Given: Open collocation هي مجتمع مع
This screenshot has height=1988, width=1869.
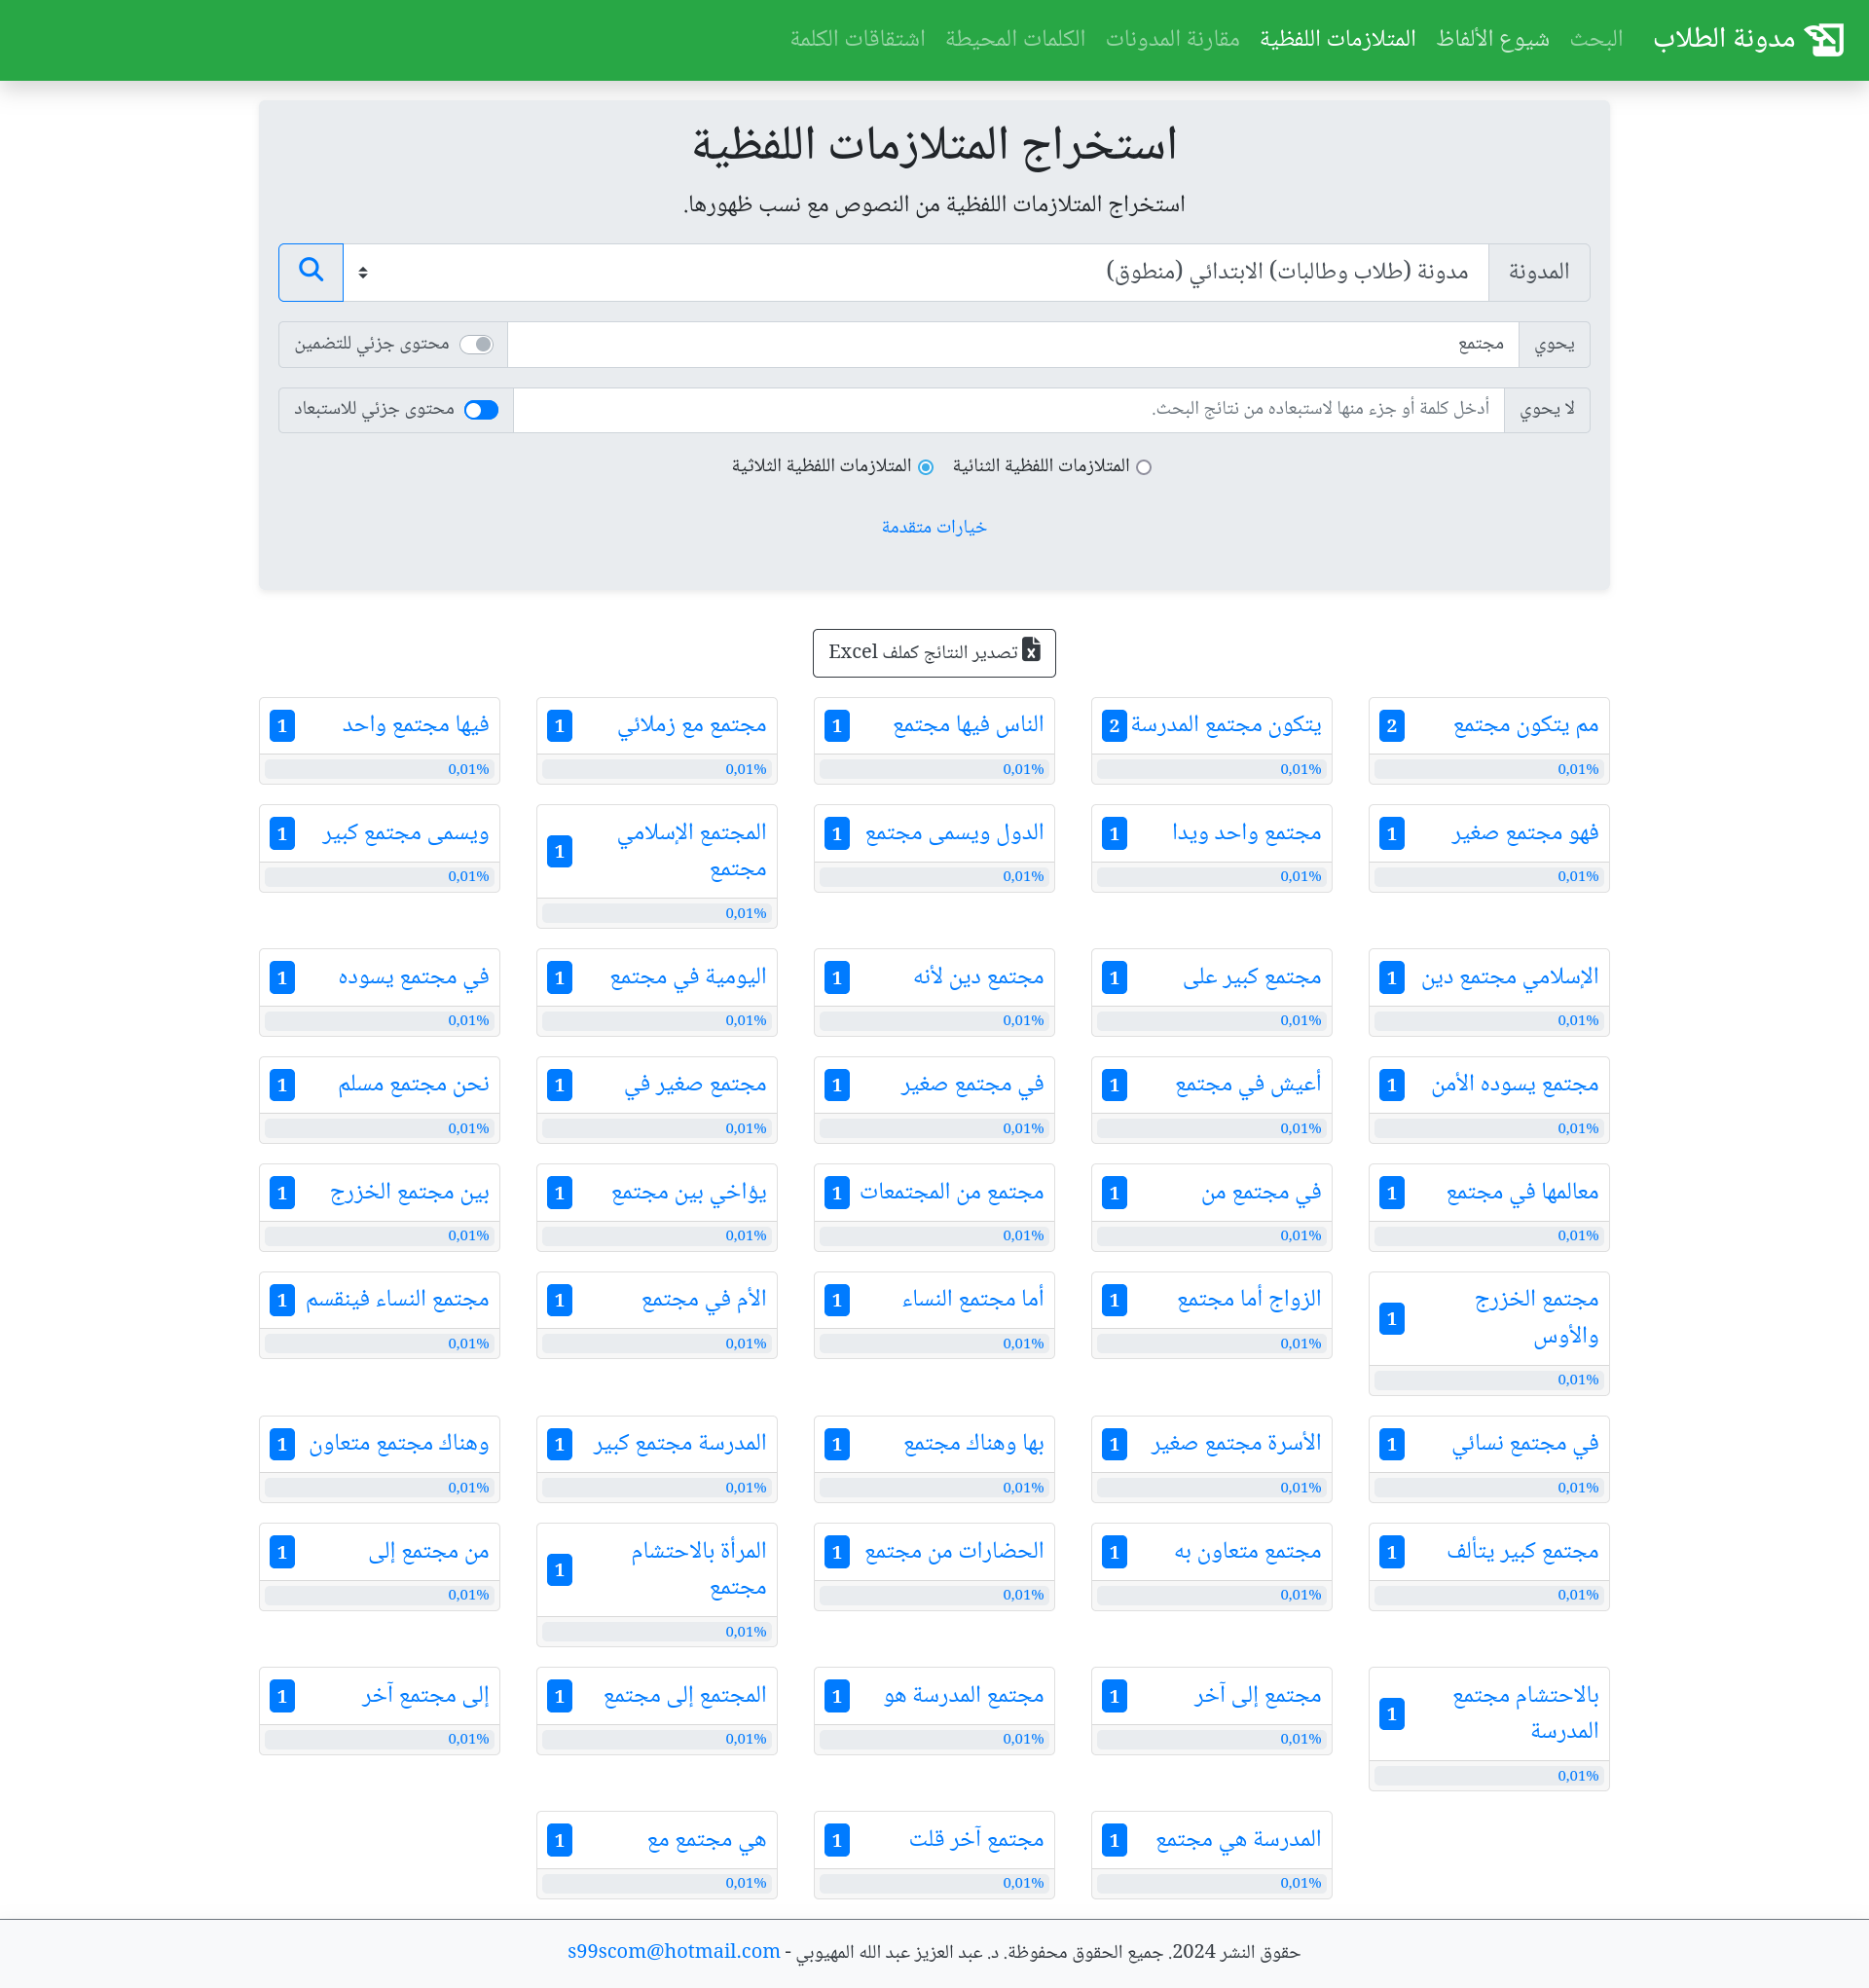Looking at the screenshot, I should (x=706, y=1840).
